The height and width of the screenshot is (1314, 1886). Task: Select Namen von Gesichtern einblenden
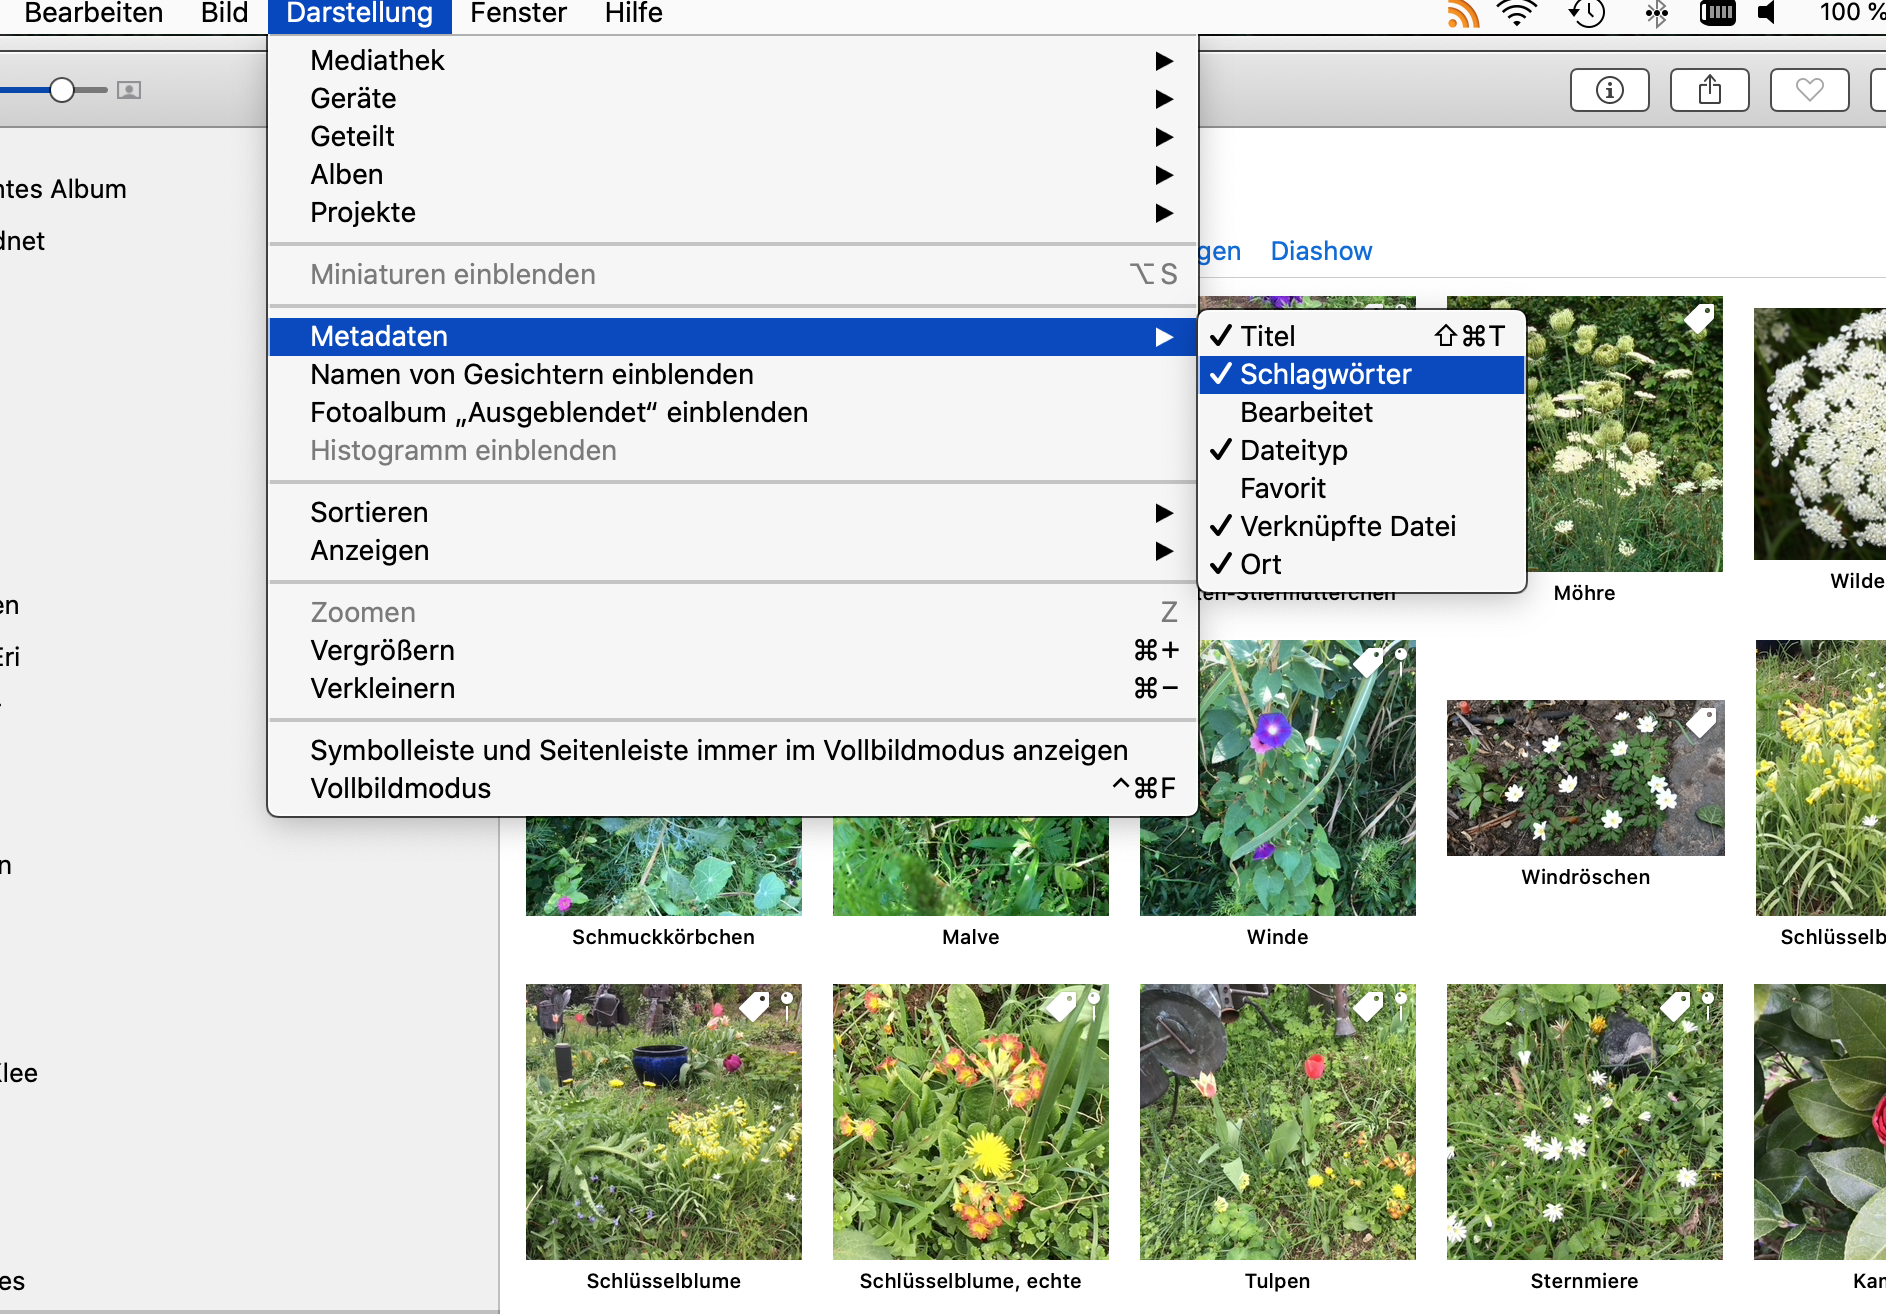tap(733, 374)
